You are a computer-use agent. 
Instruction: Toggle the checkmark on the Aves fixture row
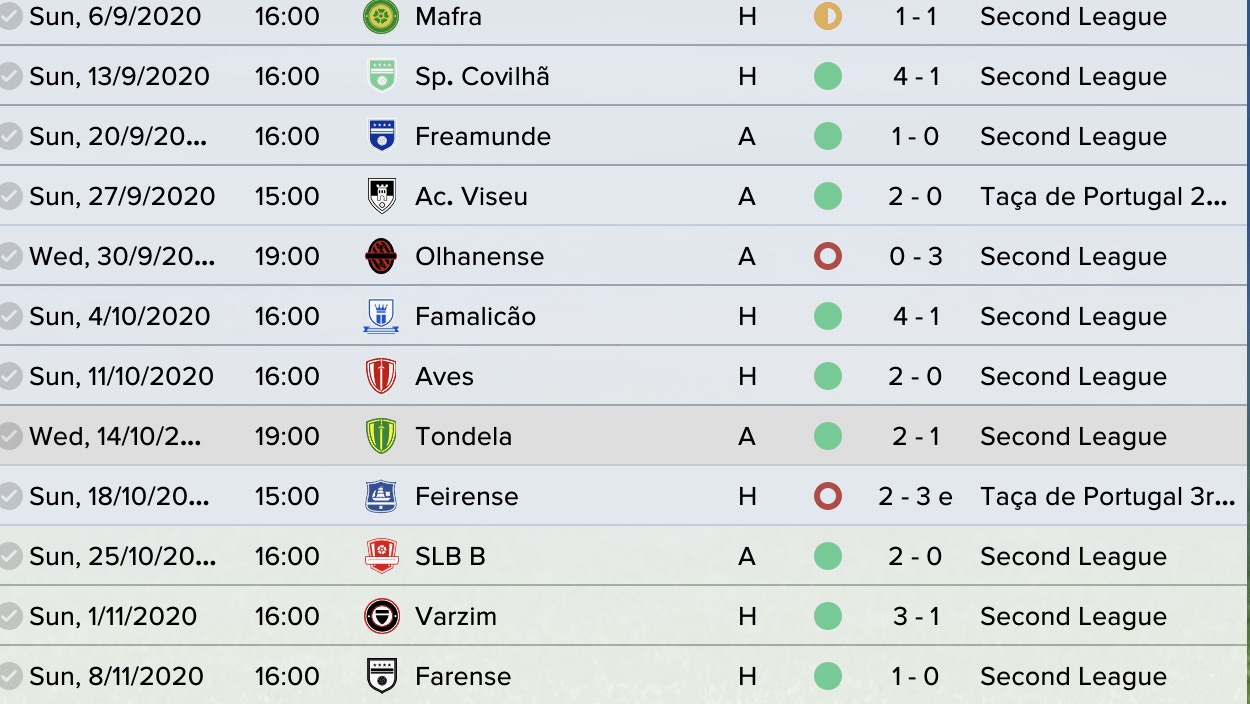point(10,377)
